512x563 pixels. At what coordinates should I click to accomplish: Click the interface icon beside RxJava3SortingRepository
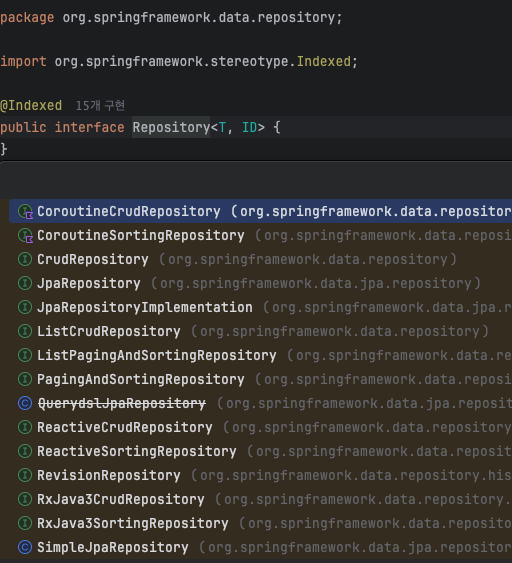pos(25,523)
